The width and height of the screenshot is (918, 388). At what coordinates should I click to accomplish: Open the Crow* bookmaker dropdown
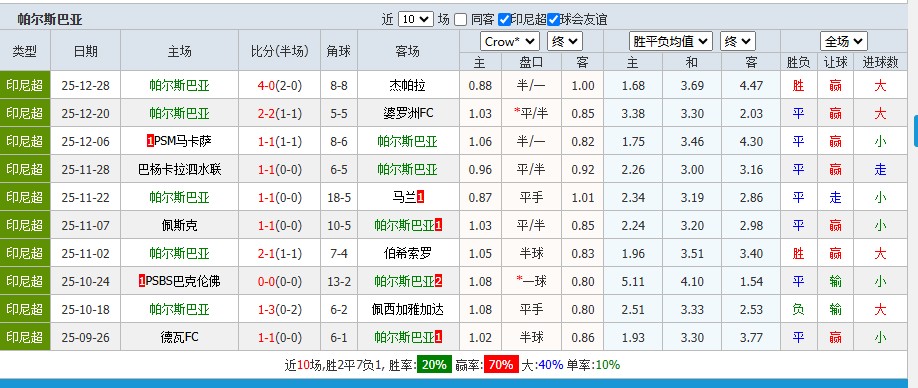pyautogui.click(x=509, y=42)
